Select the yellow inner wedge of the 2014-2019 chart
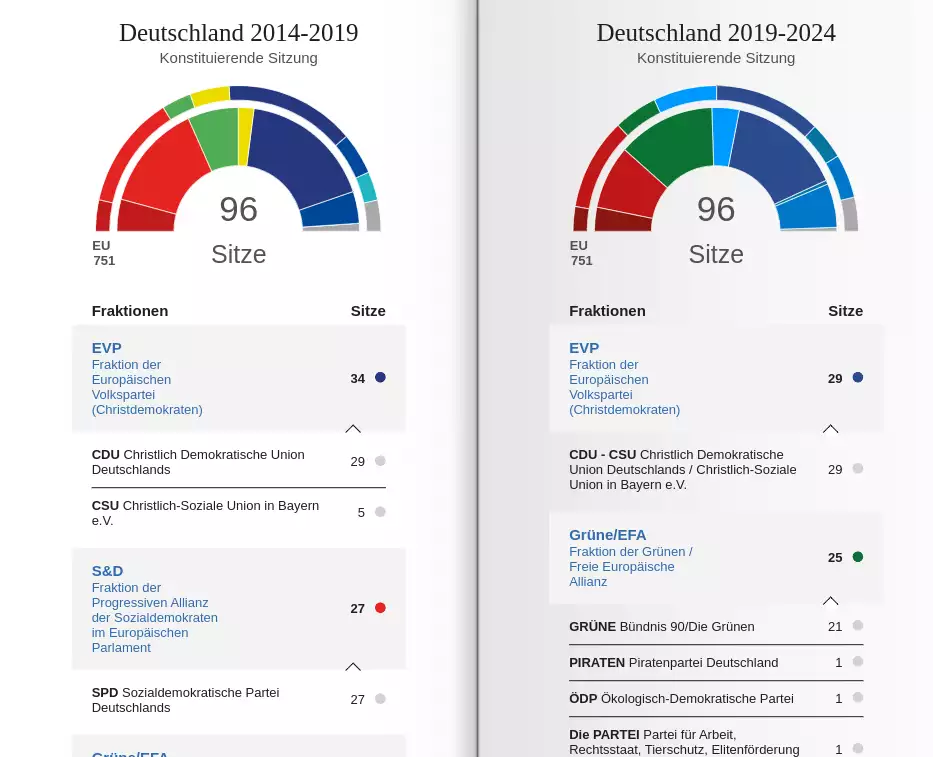 (245, 137)
